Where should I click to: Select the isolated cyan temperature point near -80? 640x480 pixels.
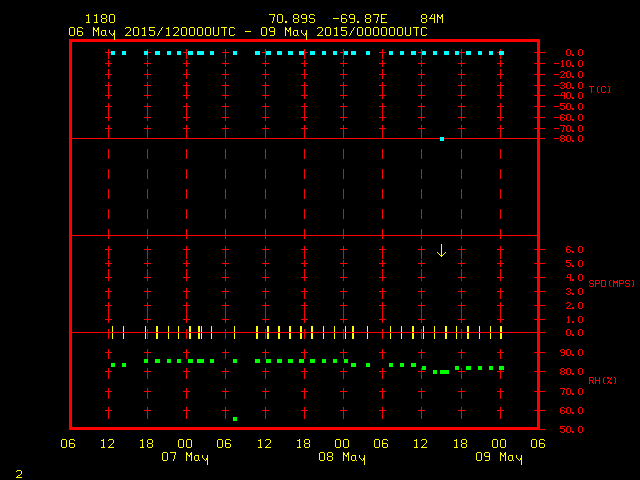442,139
